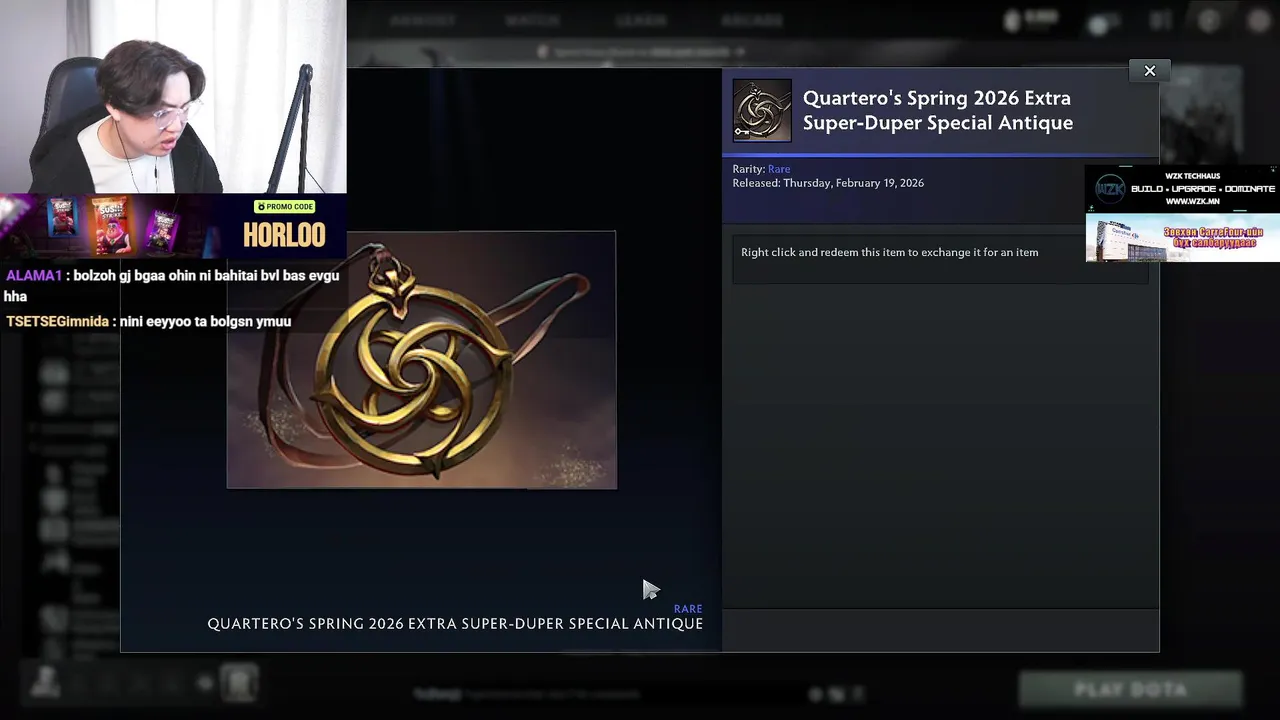
Task: Click the Rare rarity link
Action: pyautogui.click(x=779, y=169)
